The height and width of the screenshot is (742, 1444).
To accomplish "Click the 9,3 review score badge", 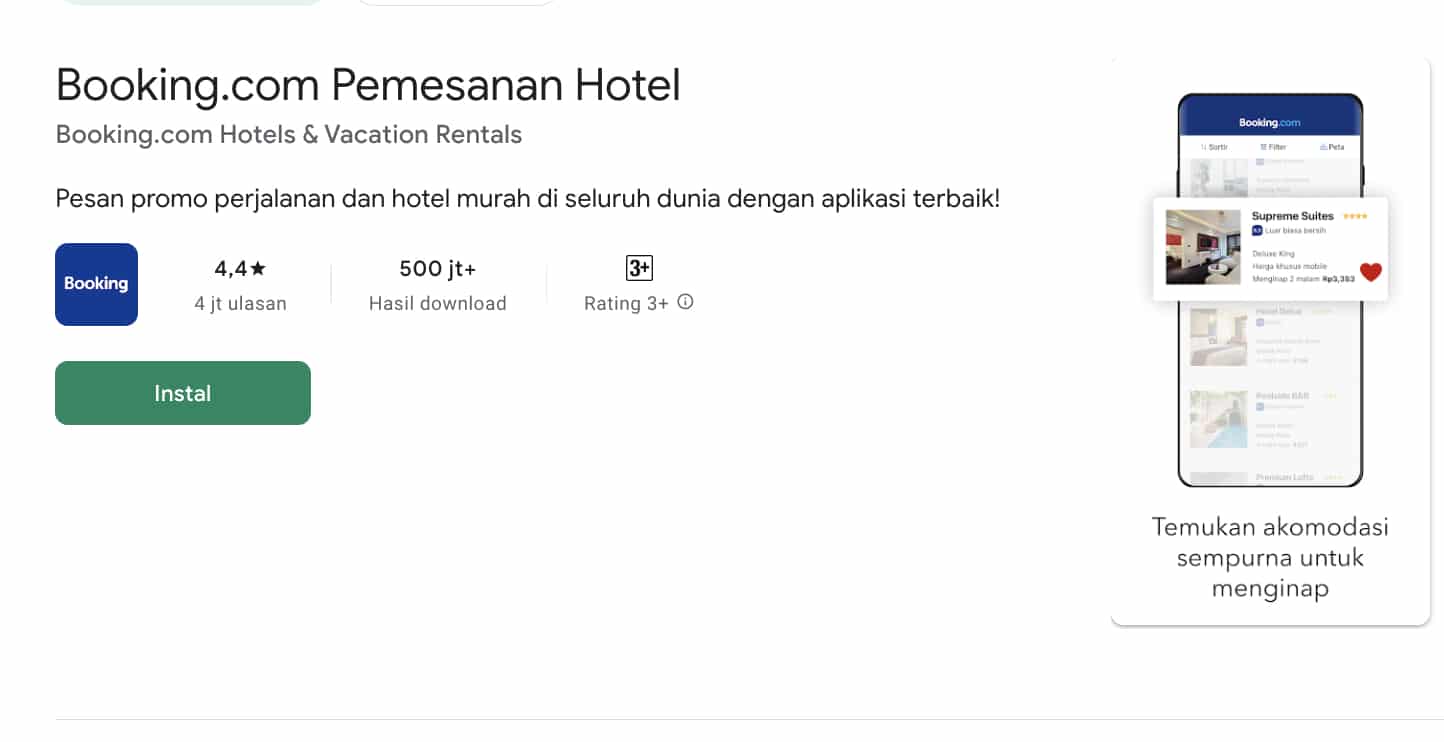I will (1256, 230).
